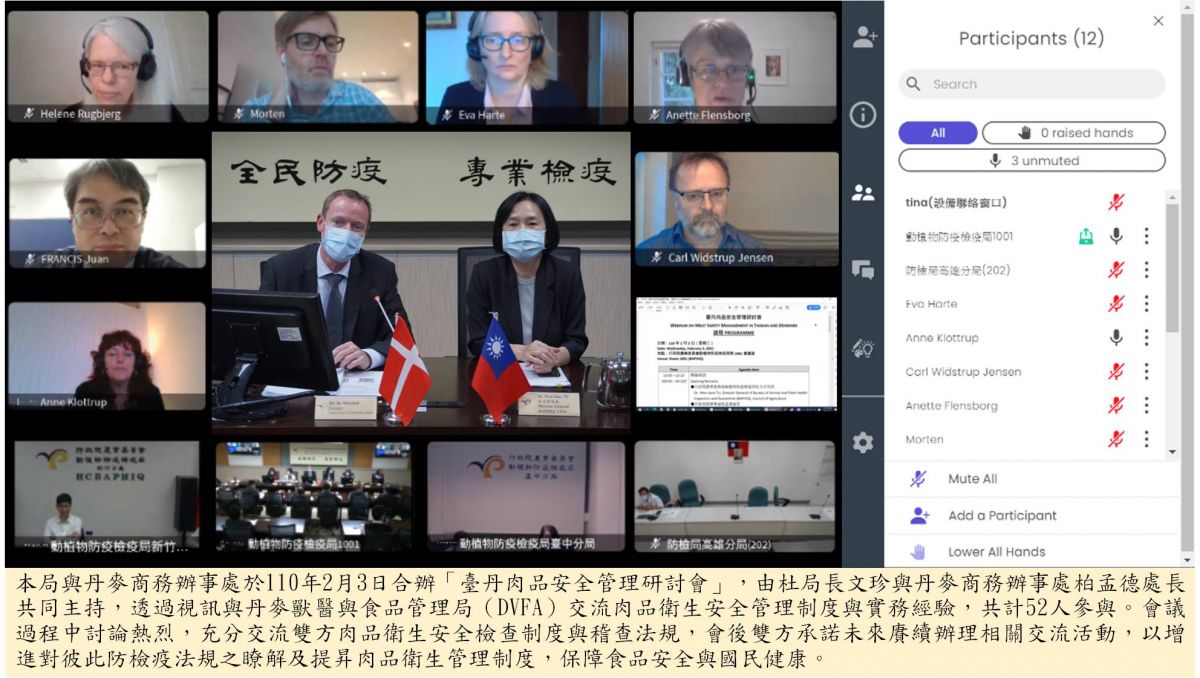The width and height of the screenshot is (1200, 678).
Task: Open the participants panel sidebar icon
Action: pyautogui.click(x=863, y=193)
